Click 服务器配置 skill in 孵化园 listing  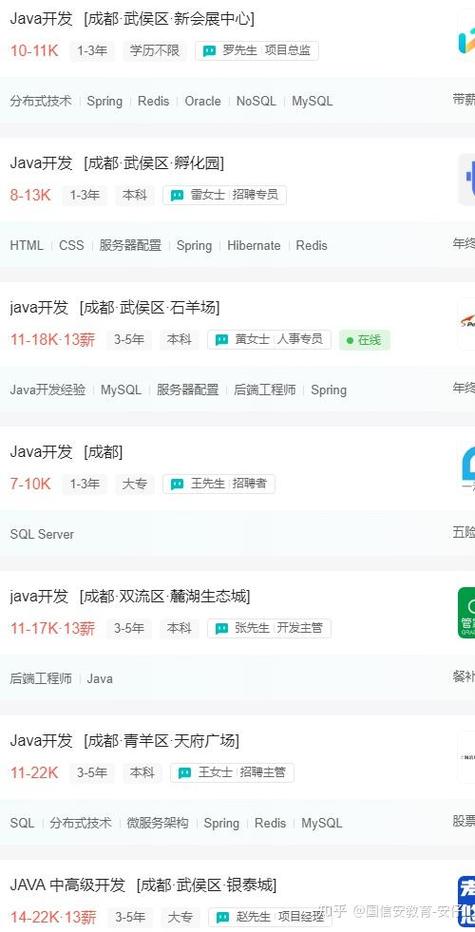point(130,245)
